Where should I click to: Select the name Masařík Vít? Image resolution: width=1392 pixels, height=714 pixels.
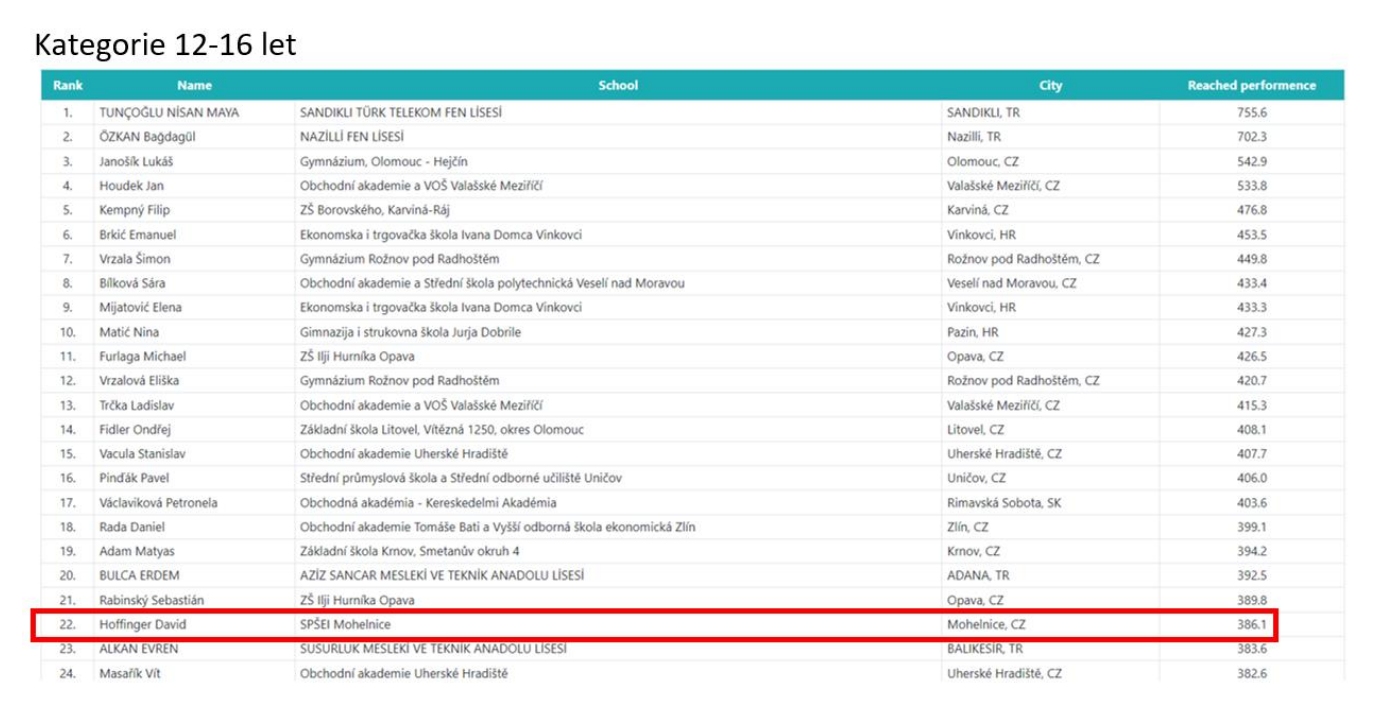(129, 674)
